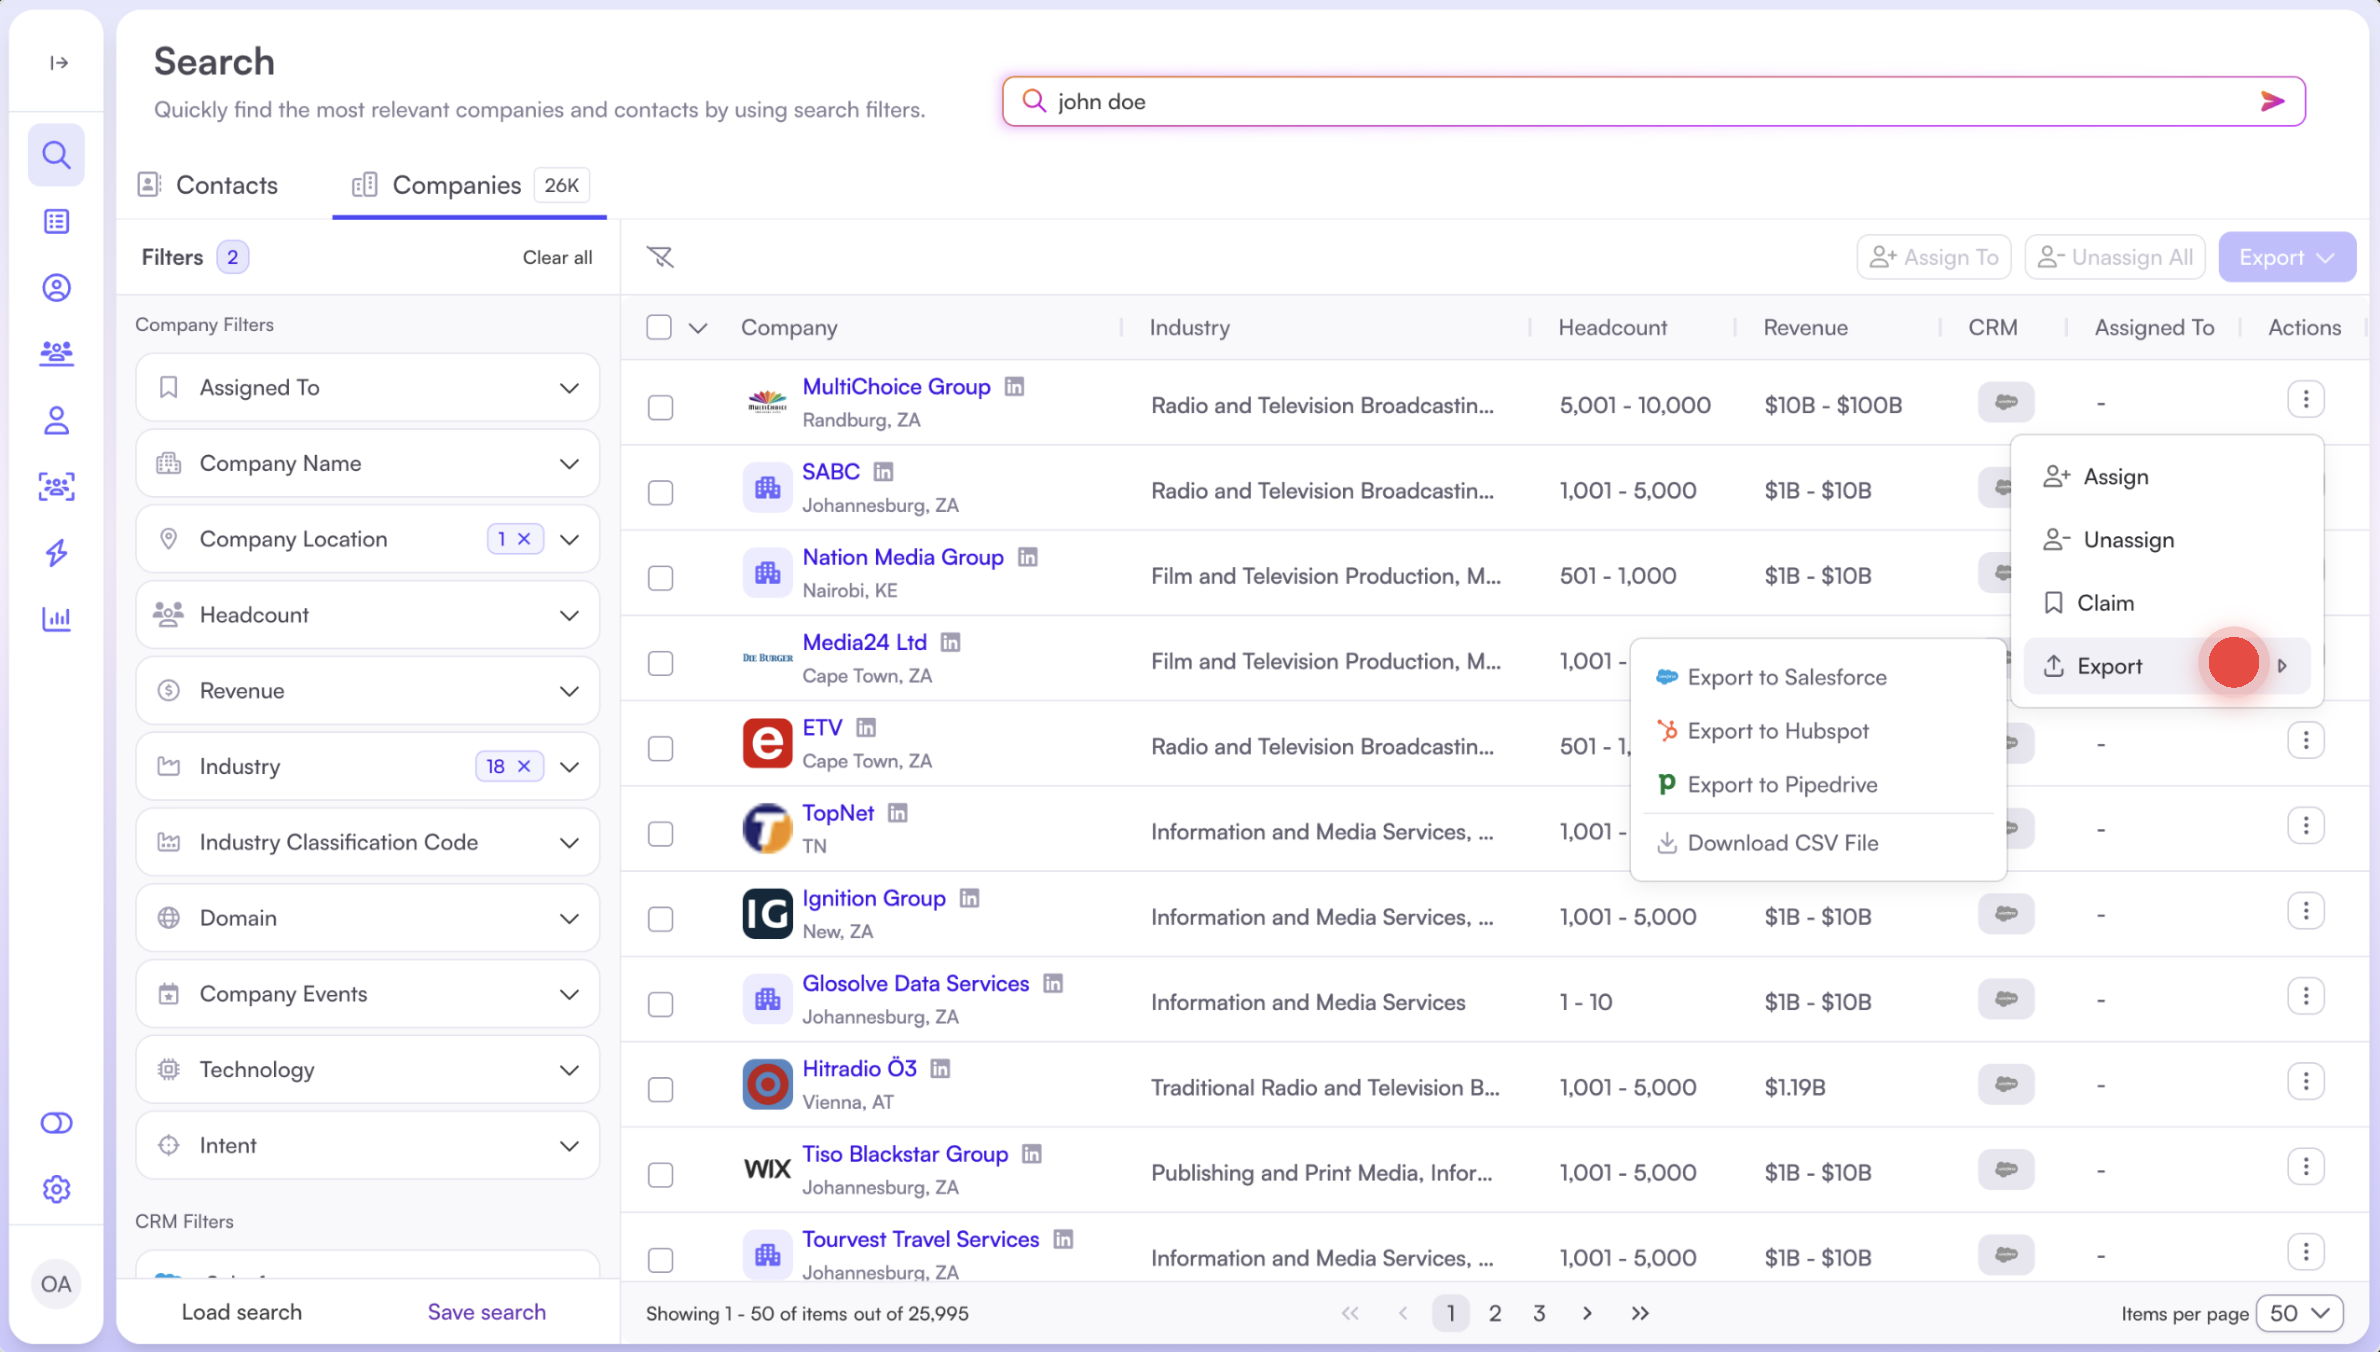Open the Items per page dropdown

2299,1313
